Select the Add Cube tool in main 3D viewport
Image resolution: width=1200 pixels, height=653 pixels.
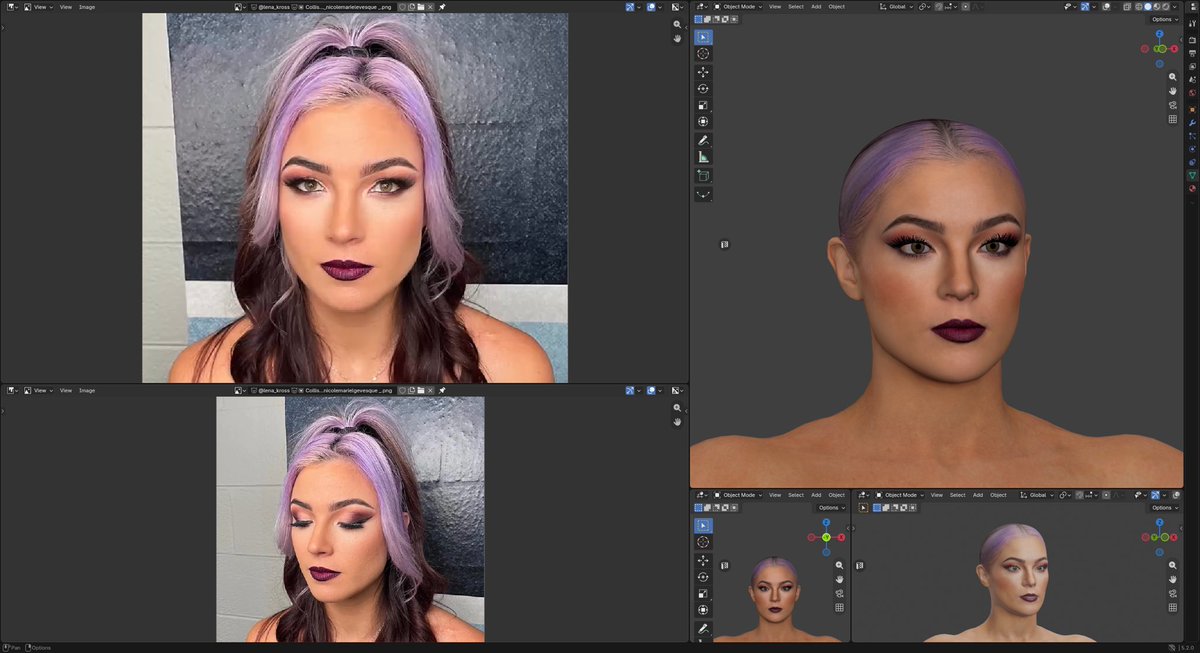pos(703,175)
